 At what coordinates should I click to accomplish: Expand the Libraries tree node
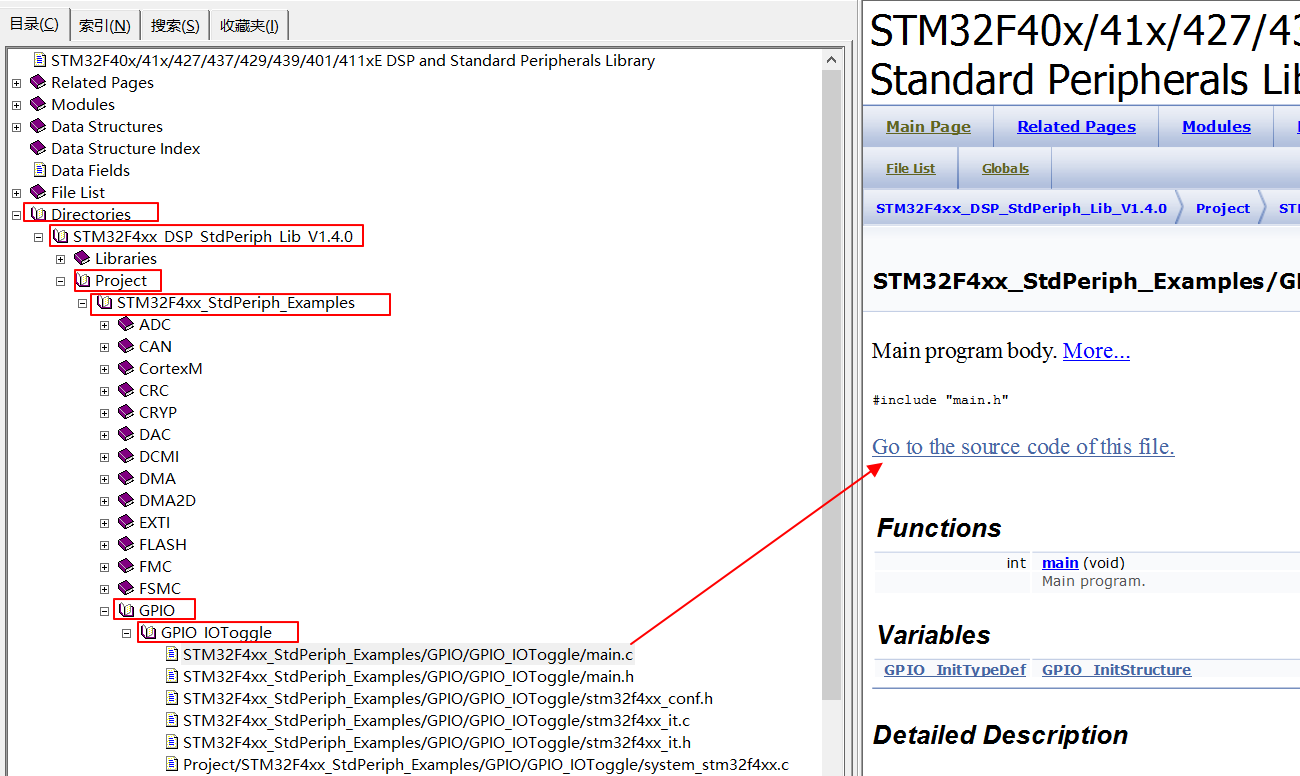[x=60, y=259]
